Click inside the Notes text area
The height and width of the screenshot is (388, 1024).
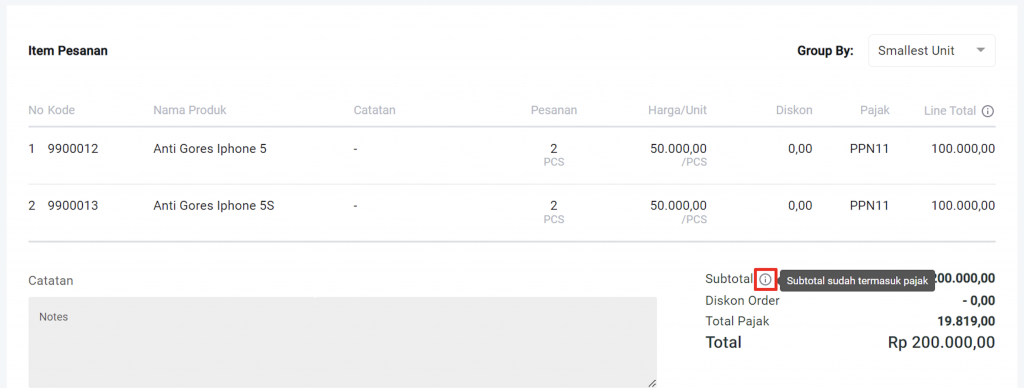point(342,342)
